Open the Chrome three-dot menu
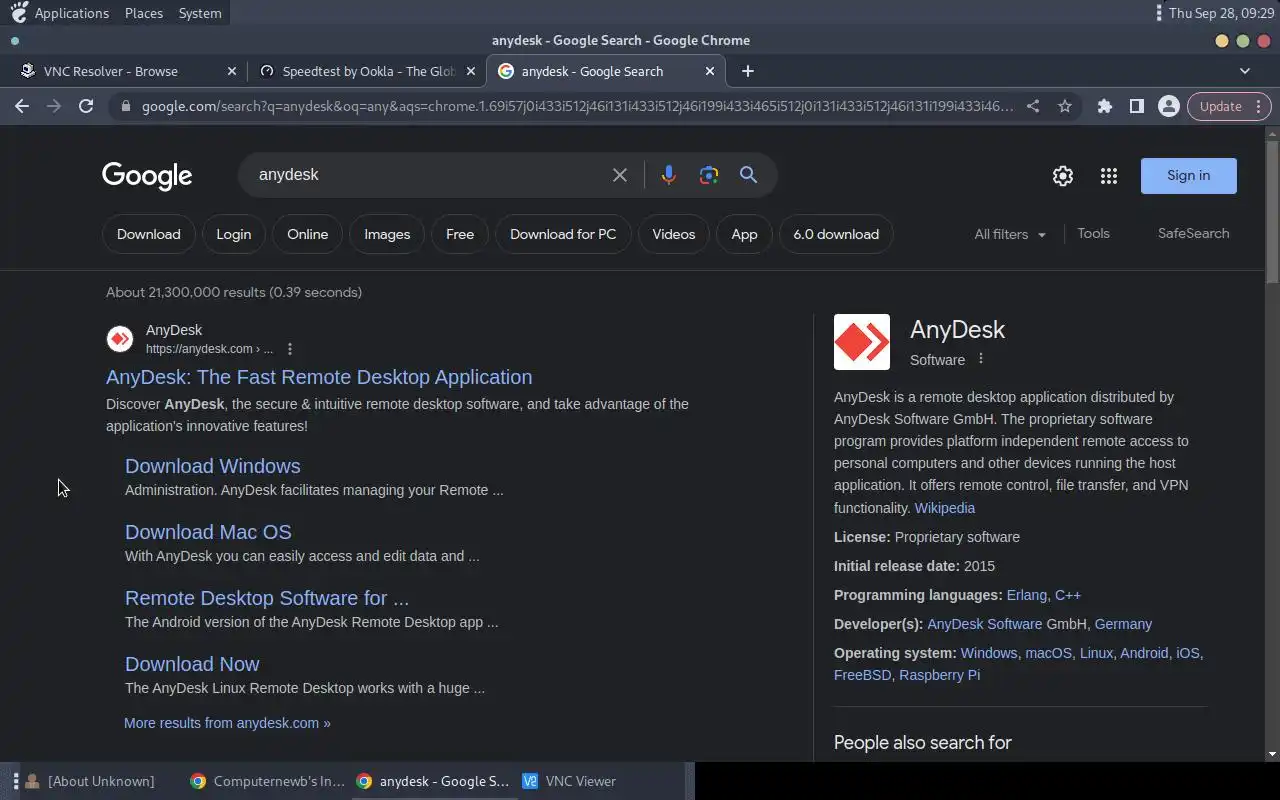Screen dimensions: 1280x800 1261,106
